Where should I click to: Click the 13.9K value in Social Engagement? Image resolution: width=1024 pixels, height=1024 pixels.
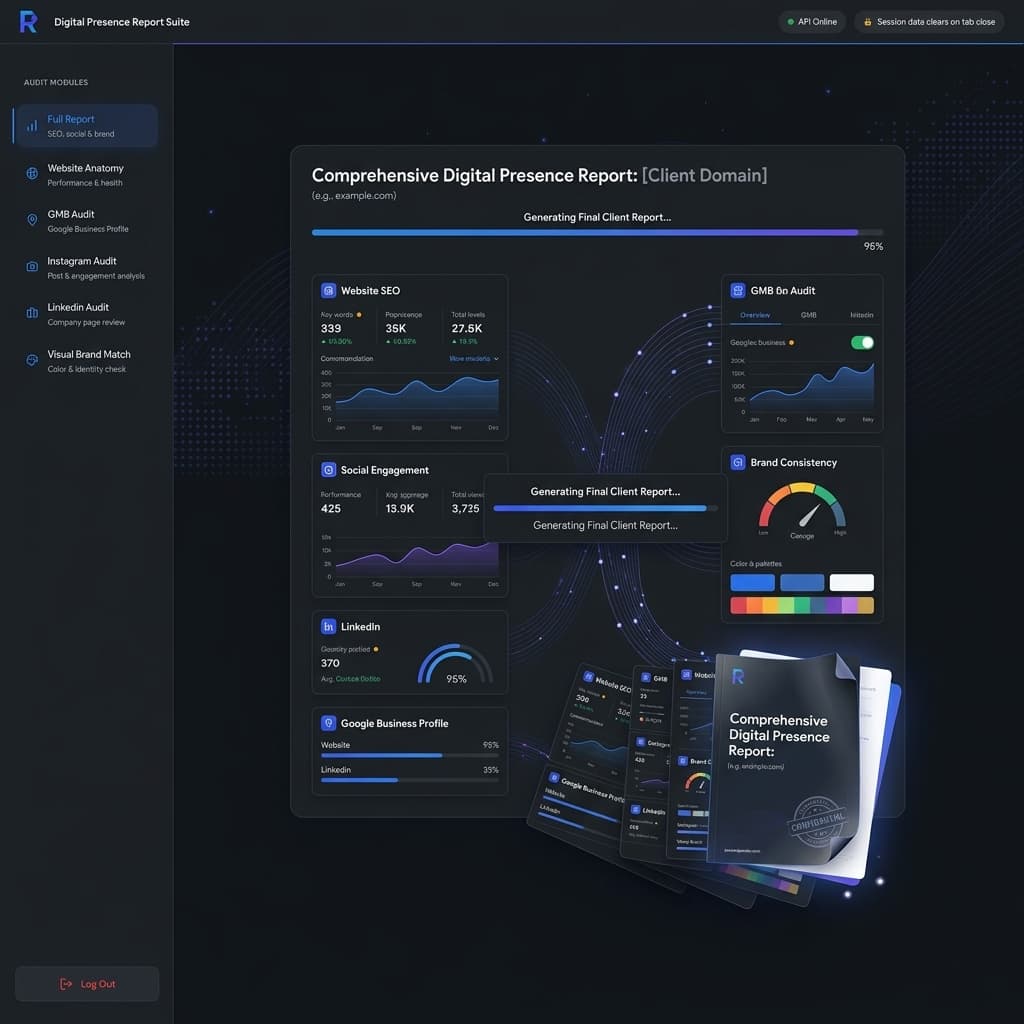[400, 508]
